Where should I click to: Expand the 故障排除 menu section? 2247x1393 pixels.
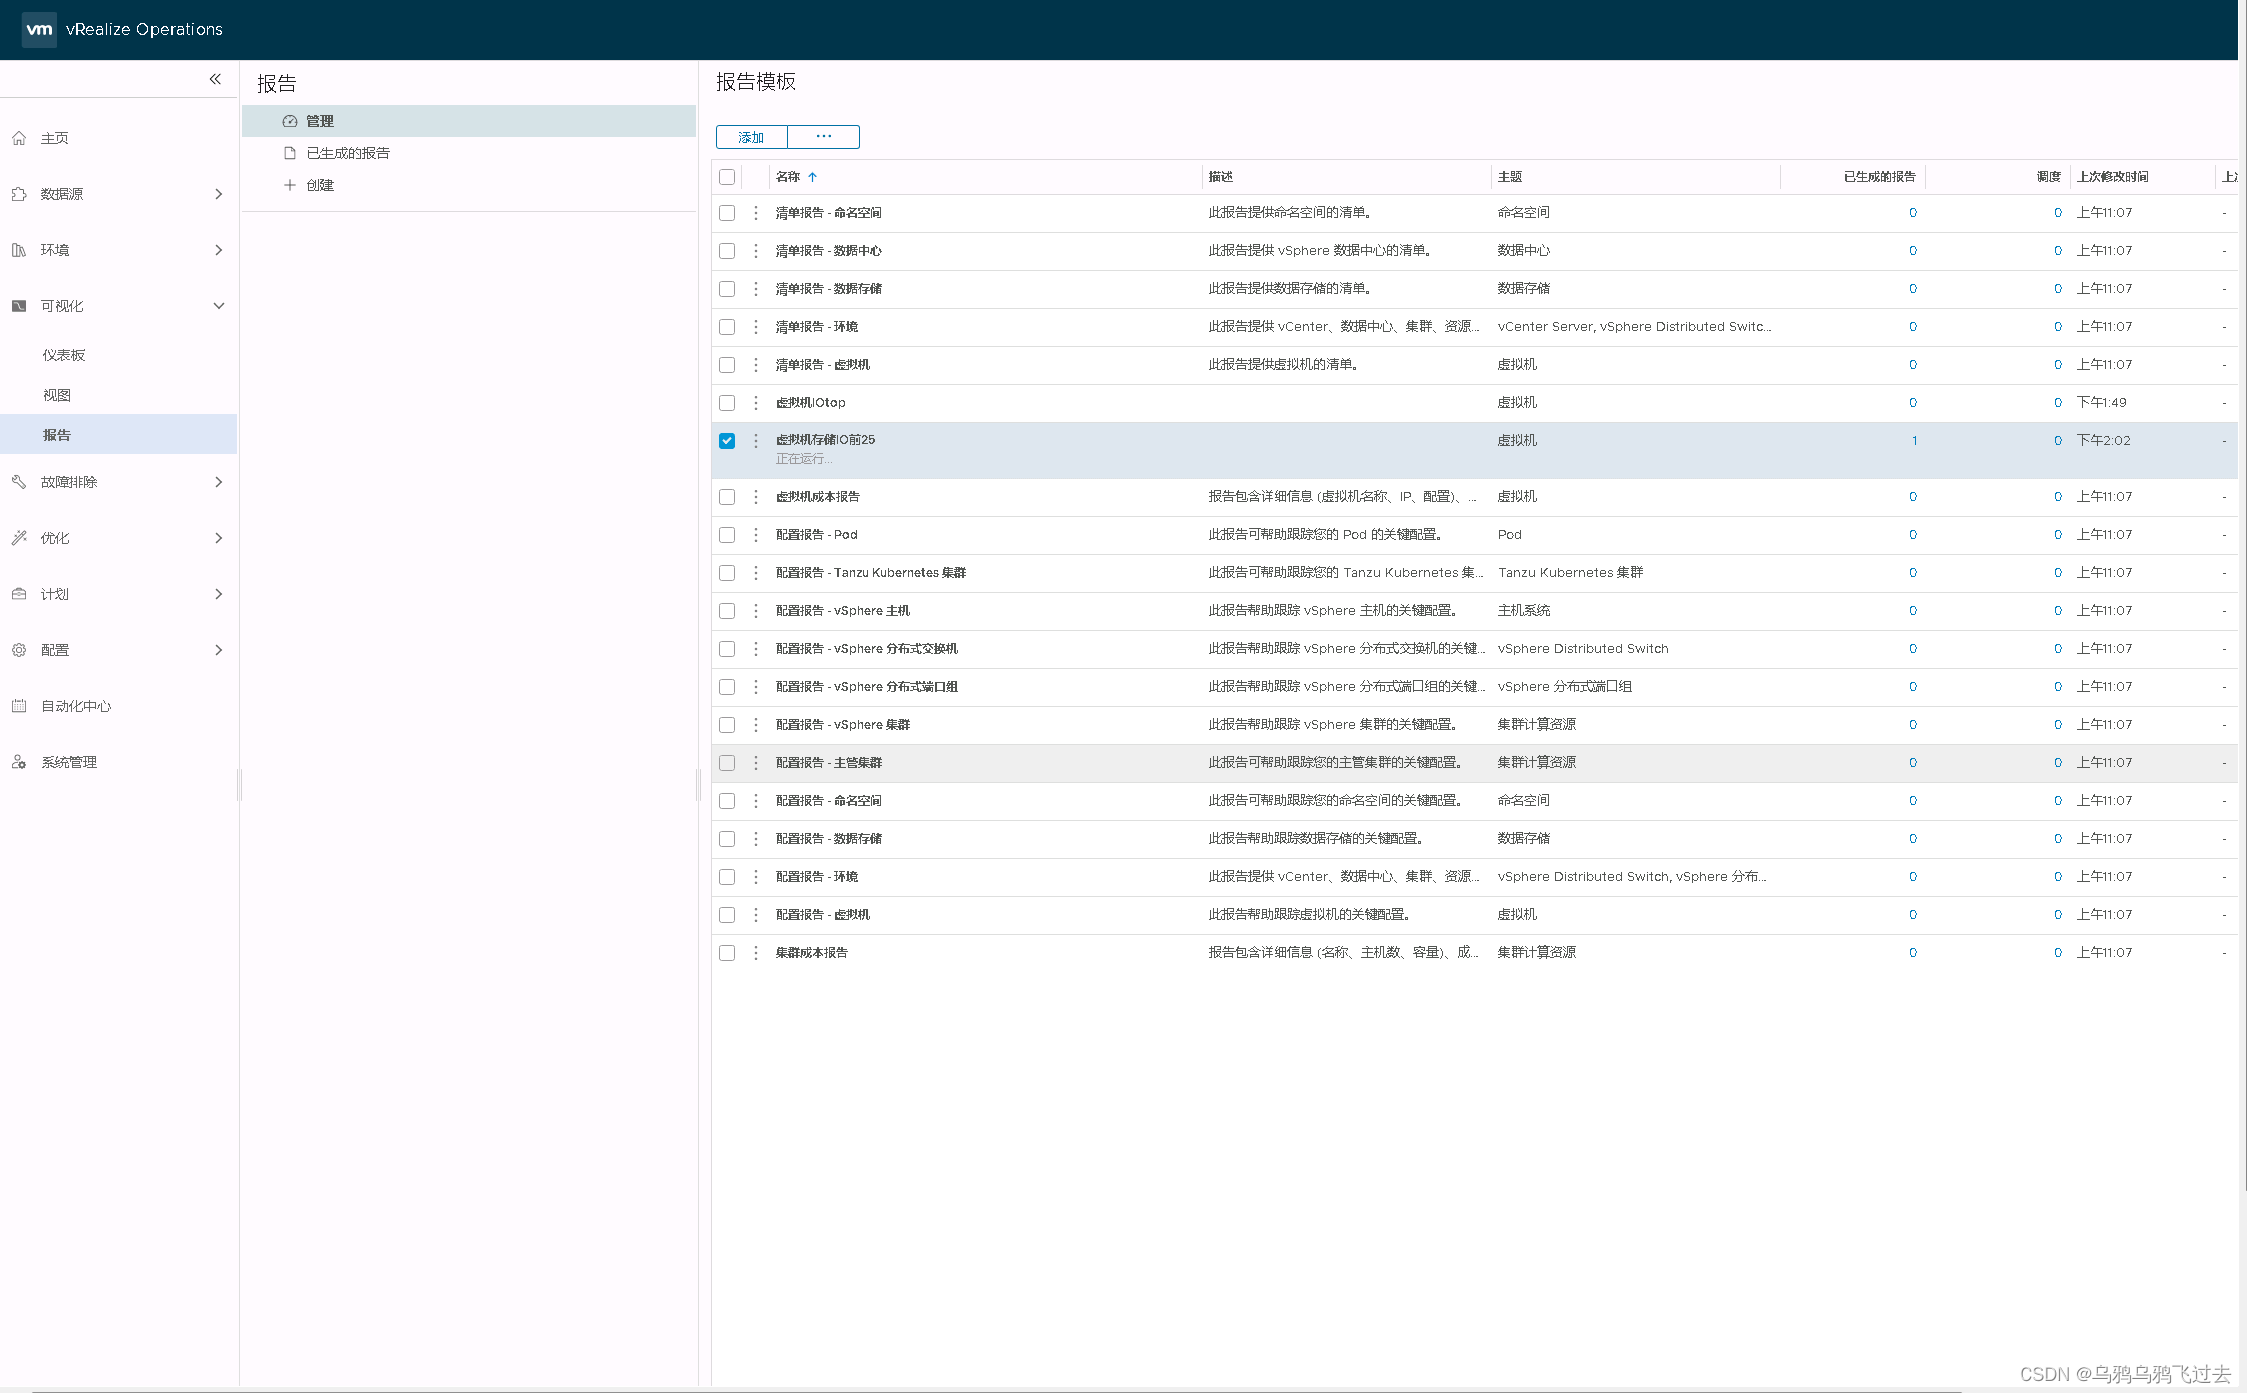218,482
